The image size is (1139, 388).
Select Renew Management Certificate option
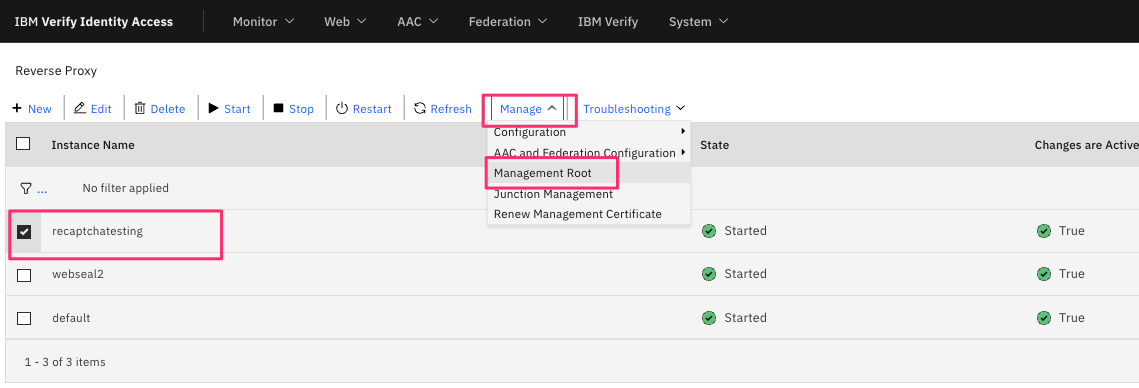click(x=577, y=214)
